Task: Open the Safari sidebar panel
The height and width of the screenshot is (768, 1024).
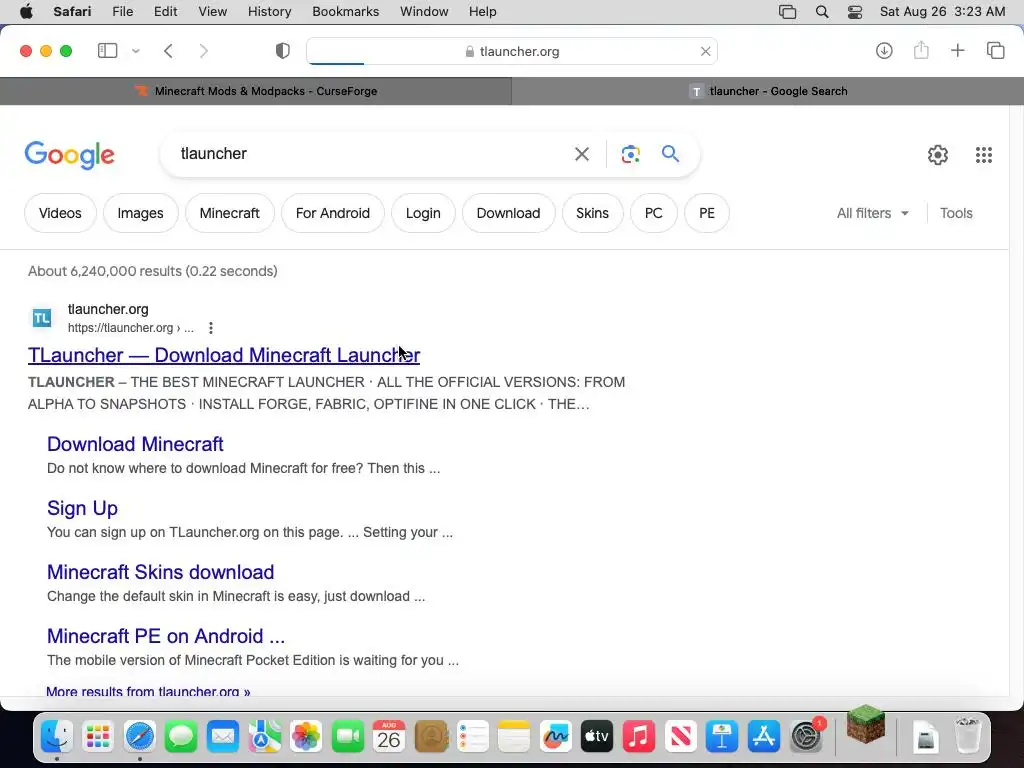Action: [x=107, y=51]
